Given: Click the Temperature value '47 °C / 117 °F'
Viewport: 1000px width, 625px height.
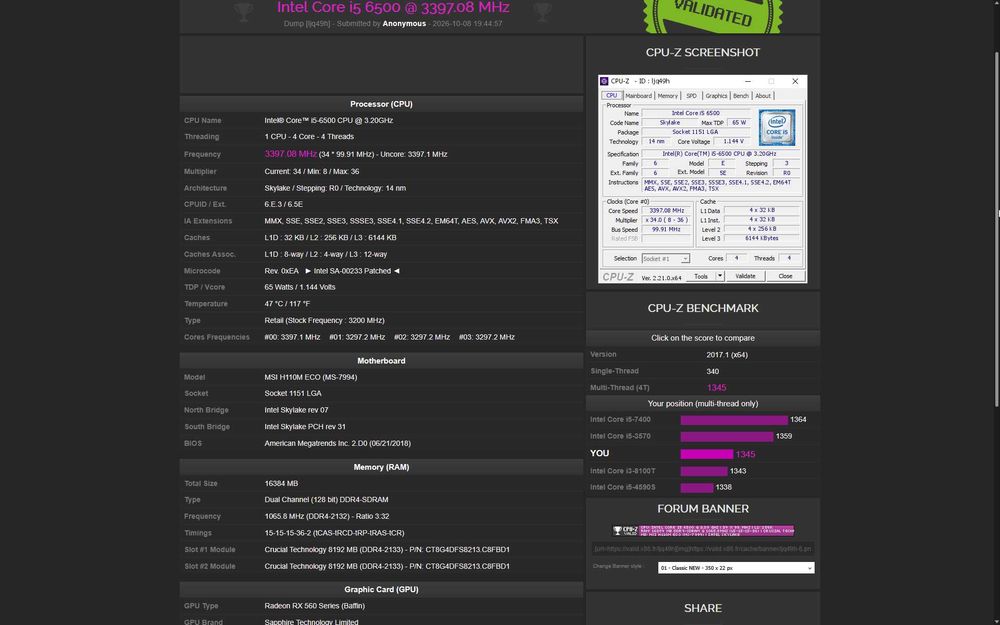Looking at the screenshot, I should point(287,304).
